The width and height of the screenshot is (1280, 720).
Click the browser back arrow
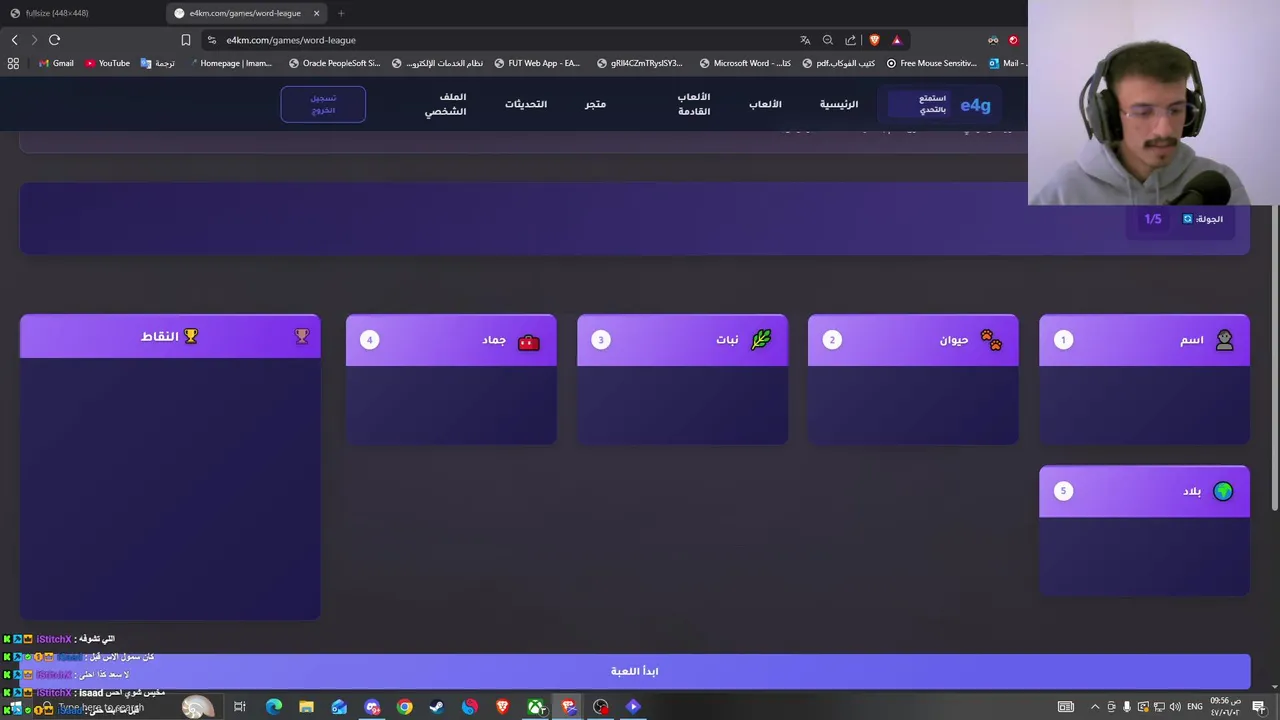click(14, 40)
